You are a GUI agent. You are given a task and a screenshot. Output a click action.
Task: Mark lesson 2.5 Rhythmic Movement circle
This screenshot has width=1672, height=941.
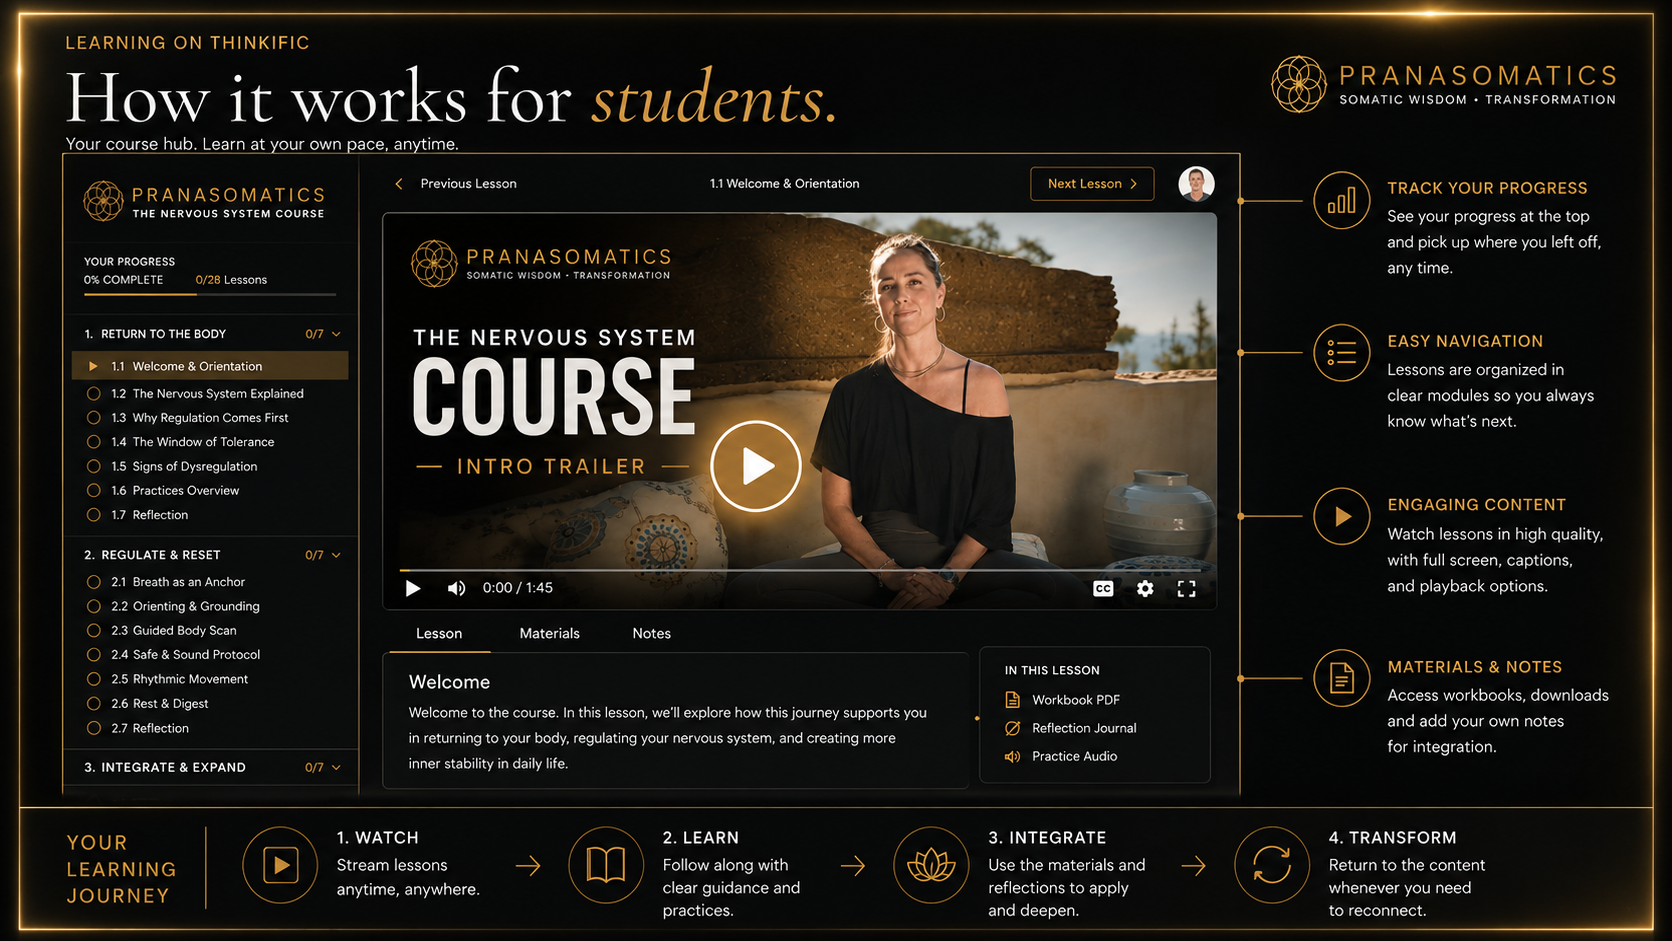pyautogui.click(x=93, y=679)
